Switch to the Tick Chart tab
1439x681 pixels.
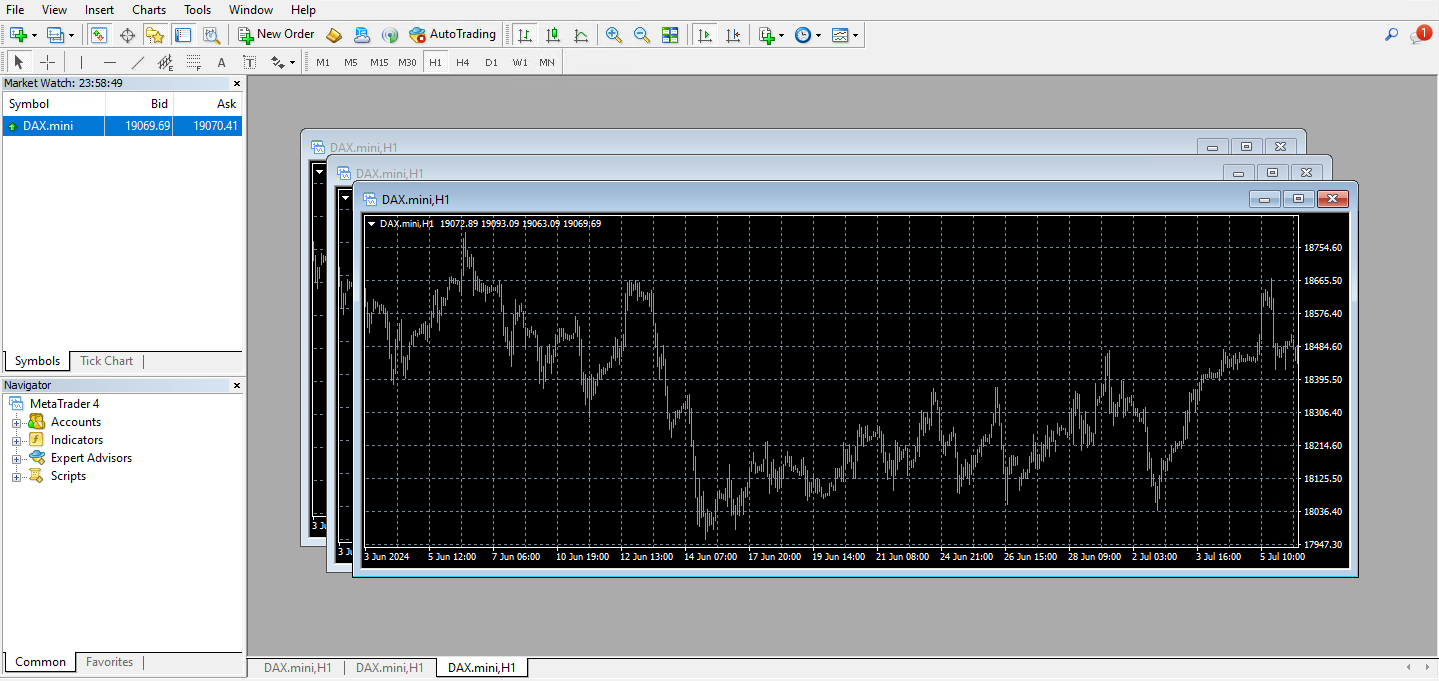coord(106,361)
